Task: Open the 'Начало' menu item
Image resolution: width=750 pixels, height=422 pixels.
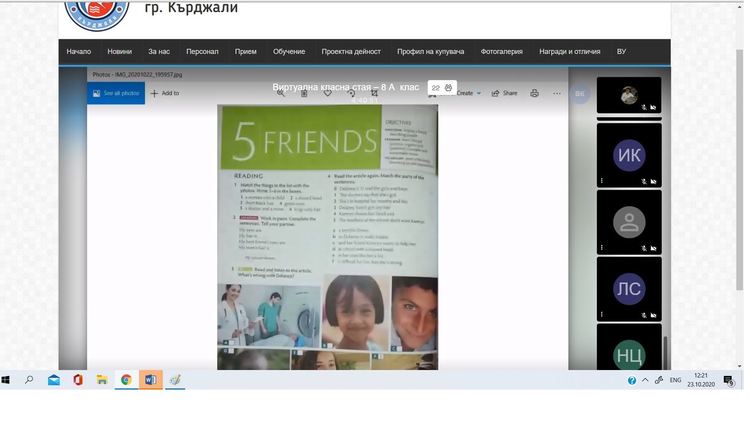Action: (78, 51)
